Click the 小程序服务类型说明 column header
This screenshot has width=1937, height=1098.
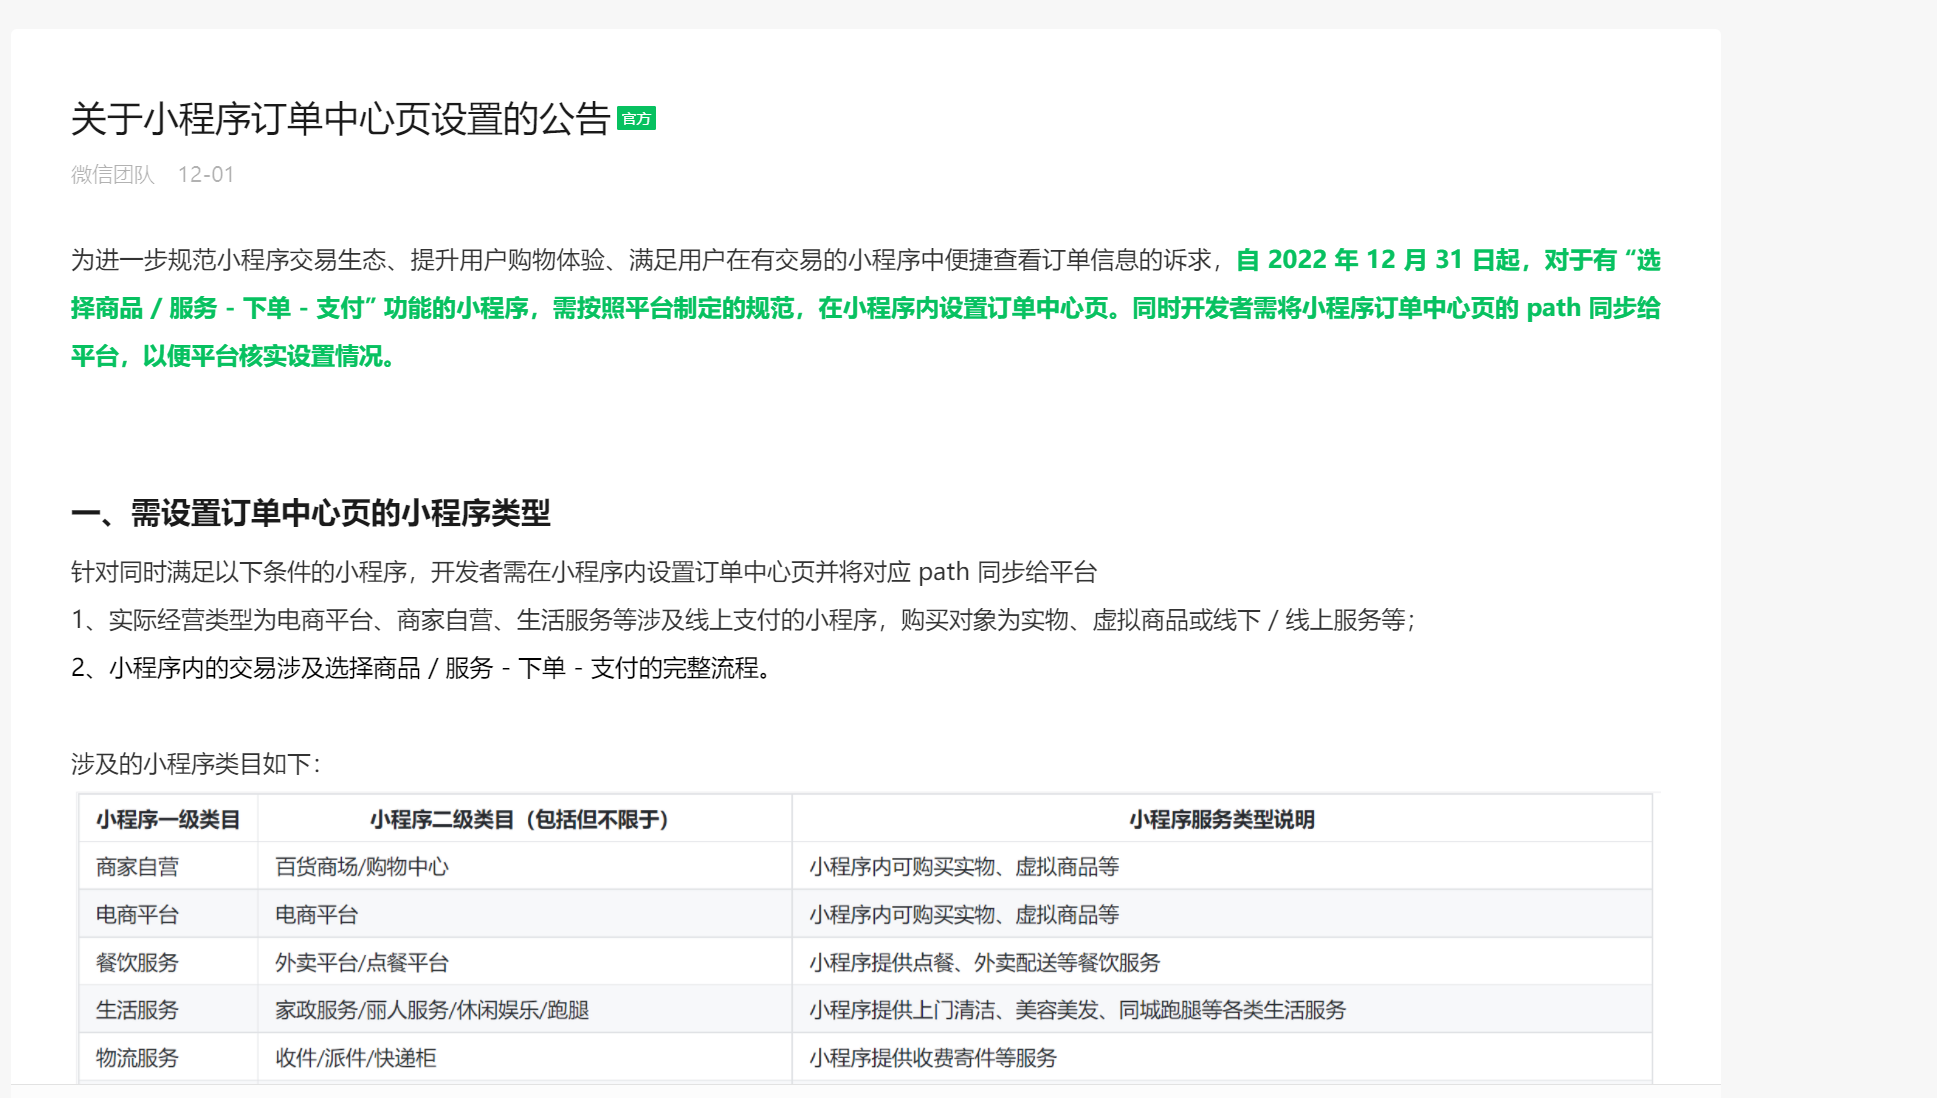[1221, 820]
